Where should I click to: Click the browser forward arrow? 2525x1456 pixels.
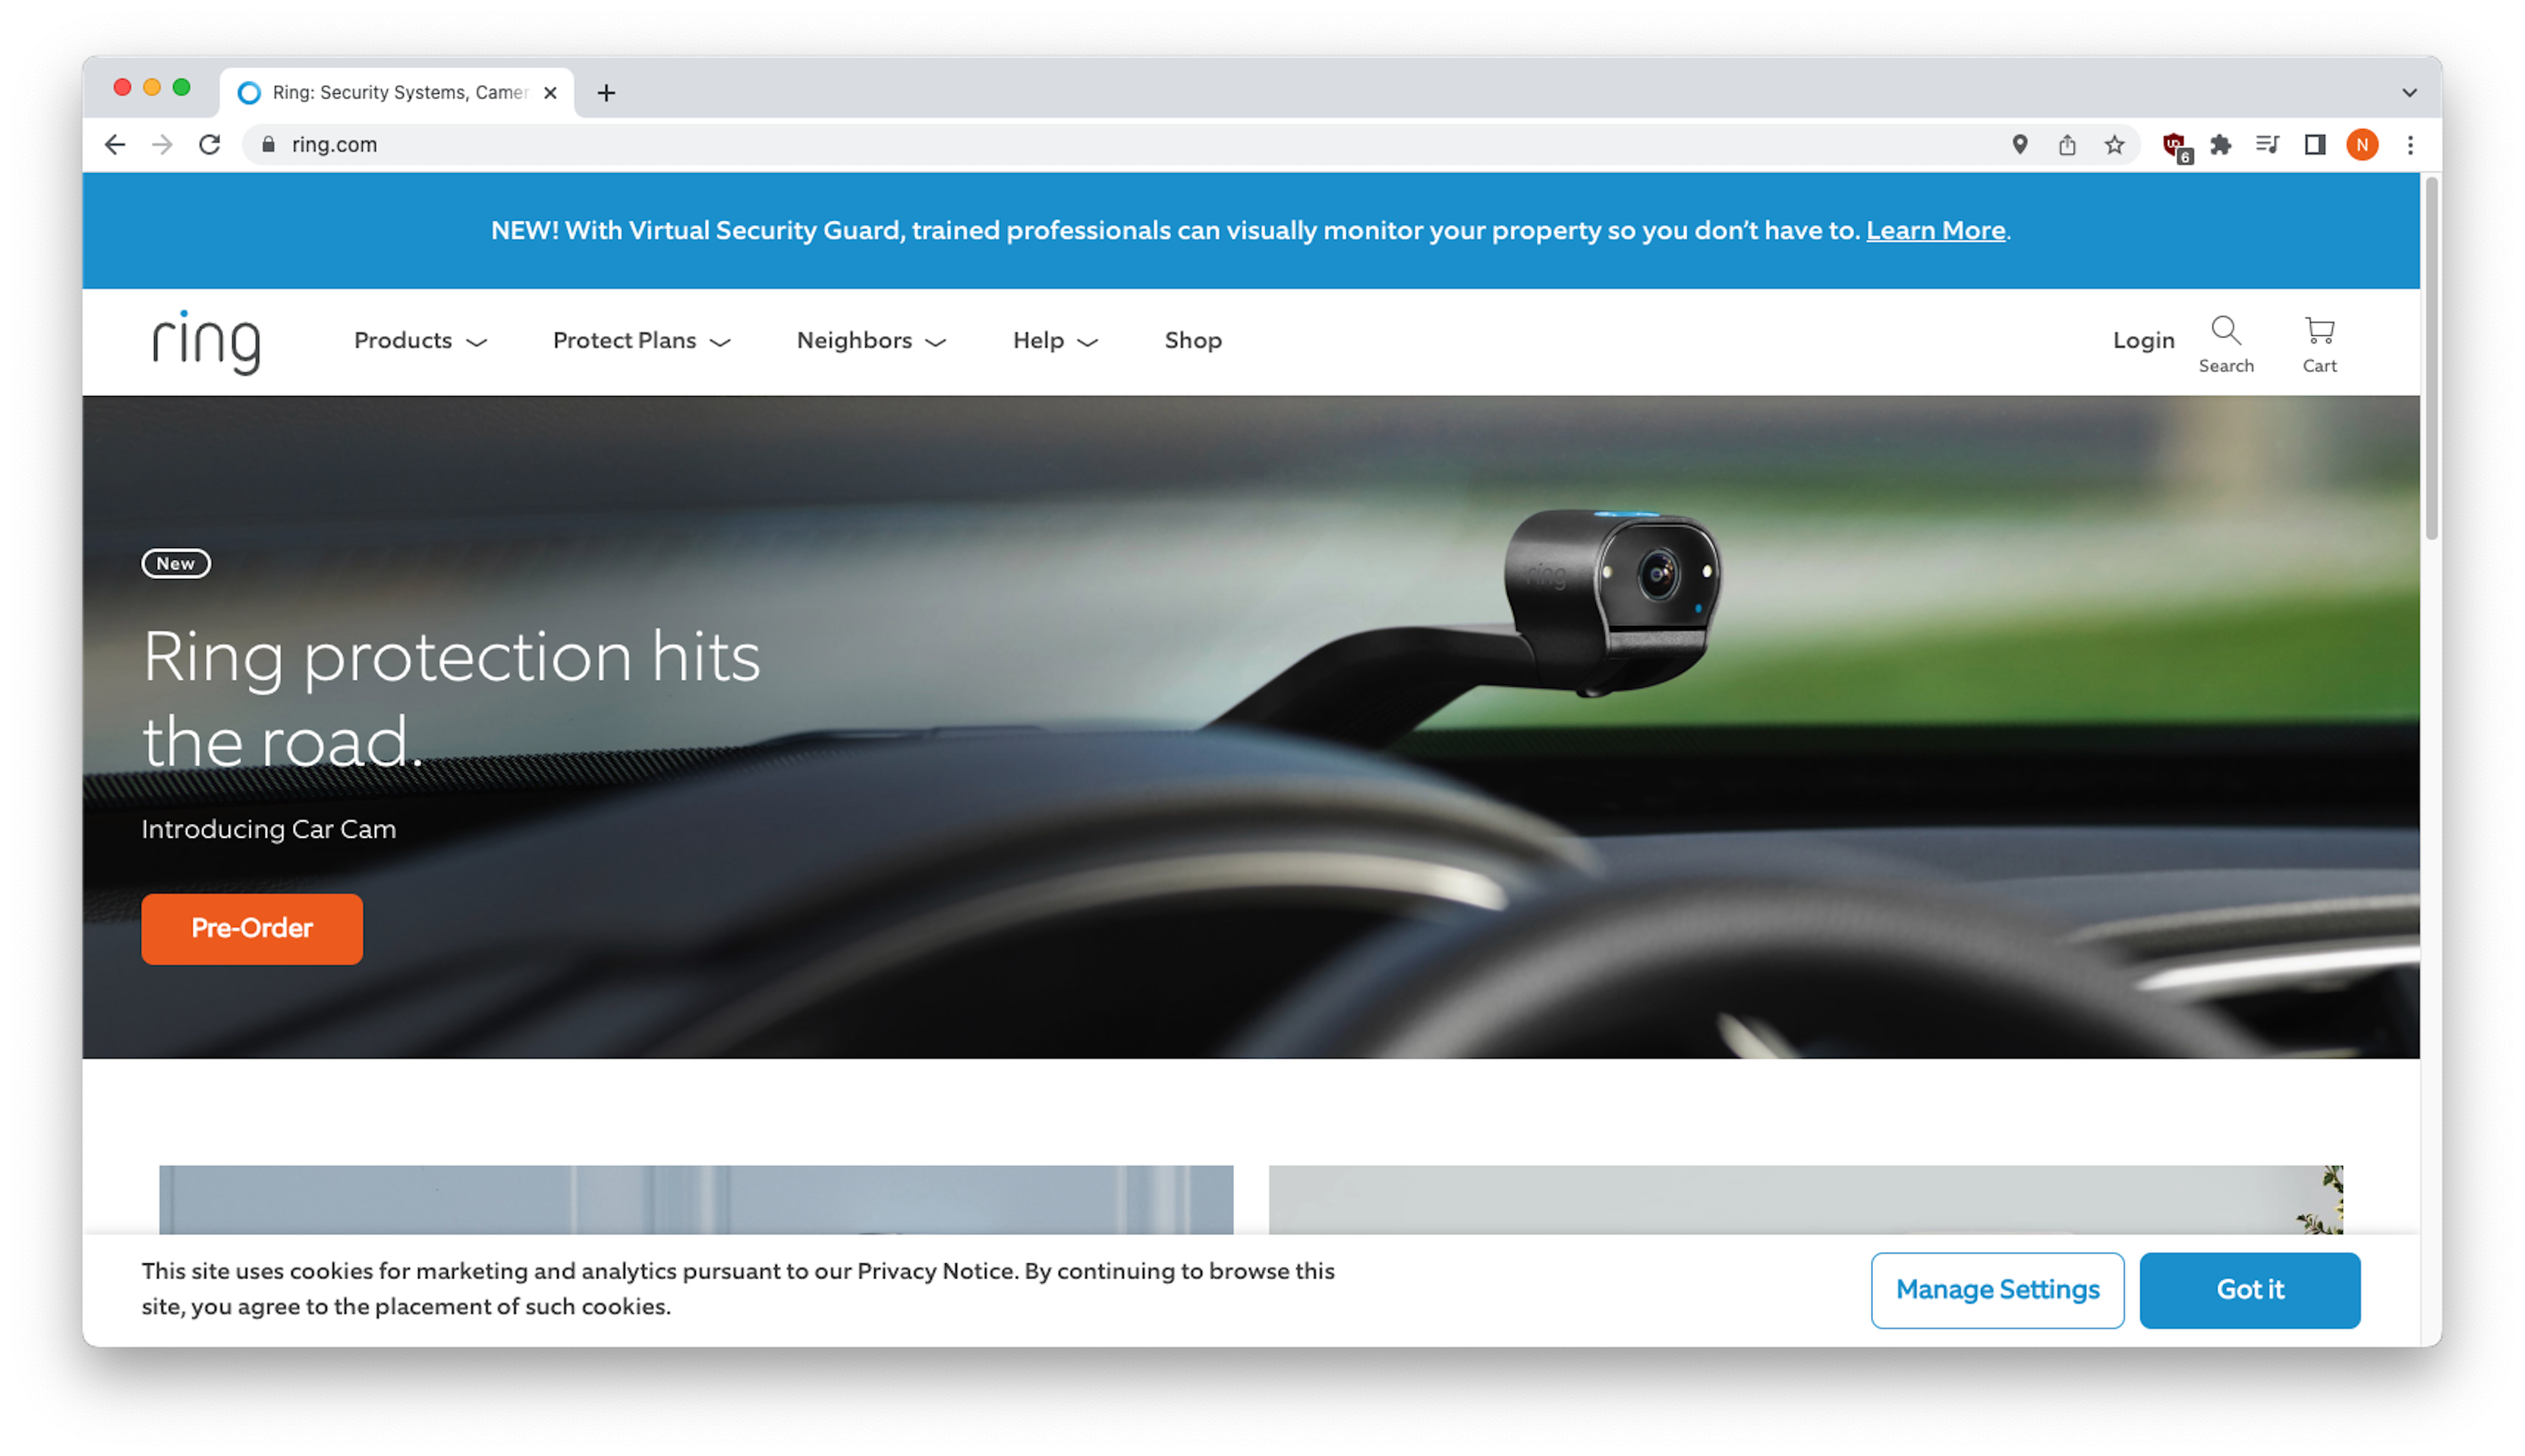click(162, 145)
